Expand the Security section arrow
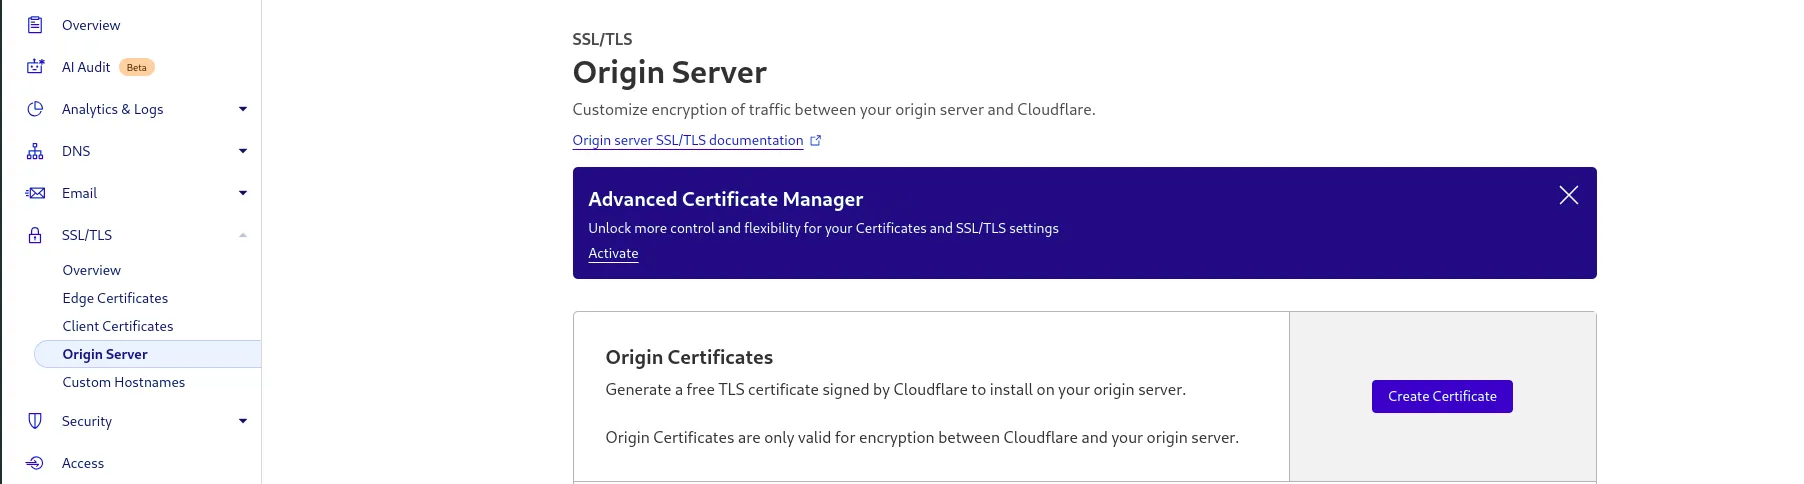 [243, 421]
